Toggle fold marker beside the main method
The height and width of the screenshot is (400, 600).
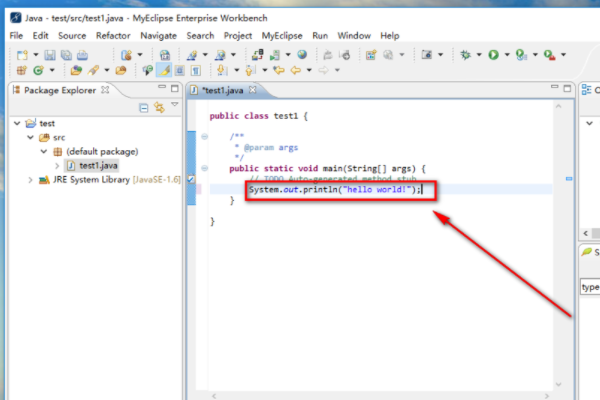coord(205,168)
